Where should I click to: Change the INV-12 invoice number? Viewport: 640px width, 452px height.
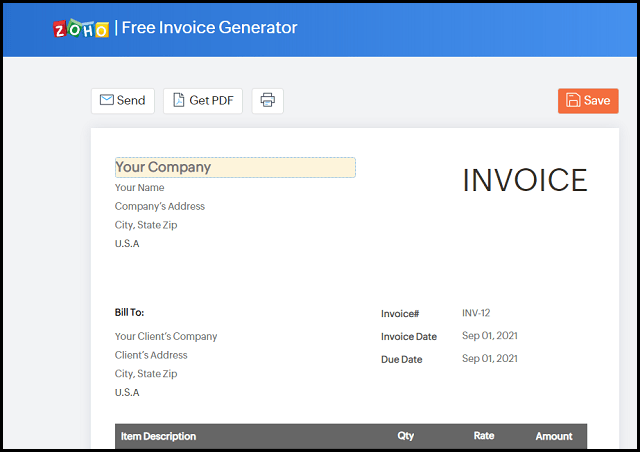point(476,313)
